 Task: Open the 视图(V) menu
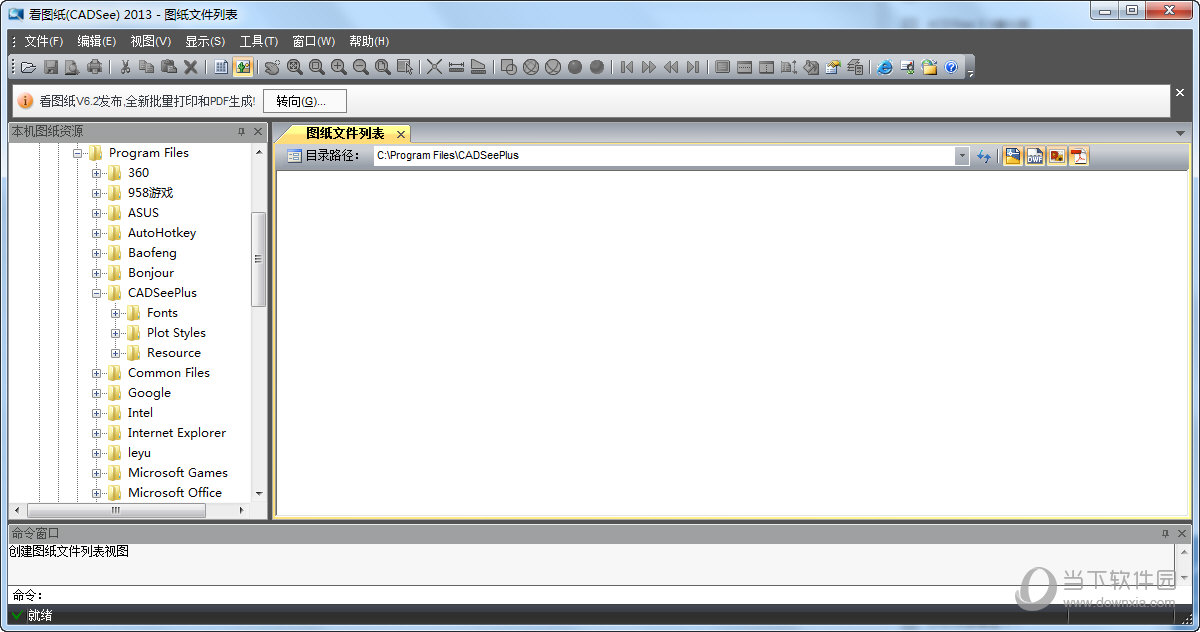(150, 41)
